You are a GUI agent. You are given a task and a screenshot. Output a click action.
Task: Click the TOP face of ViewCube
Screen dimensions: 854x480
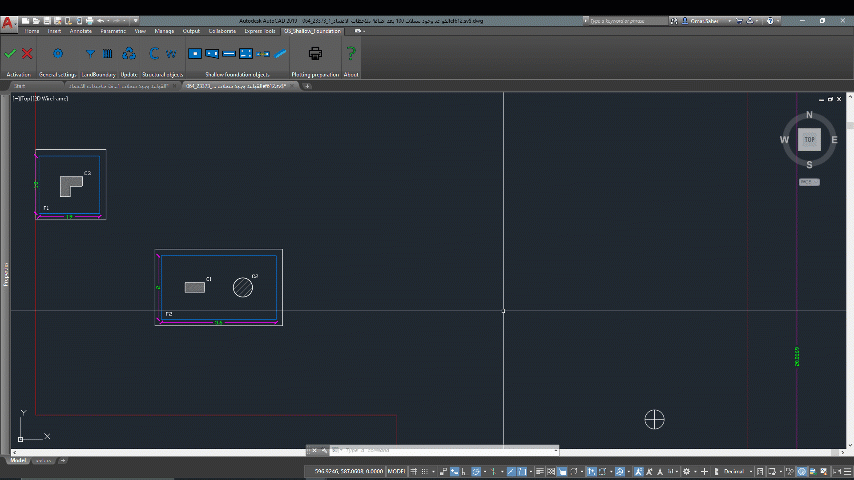point(809,140)
